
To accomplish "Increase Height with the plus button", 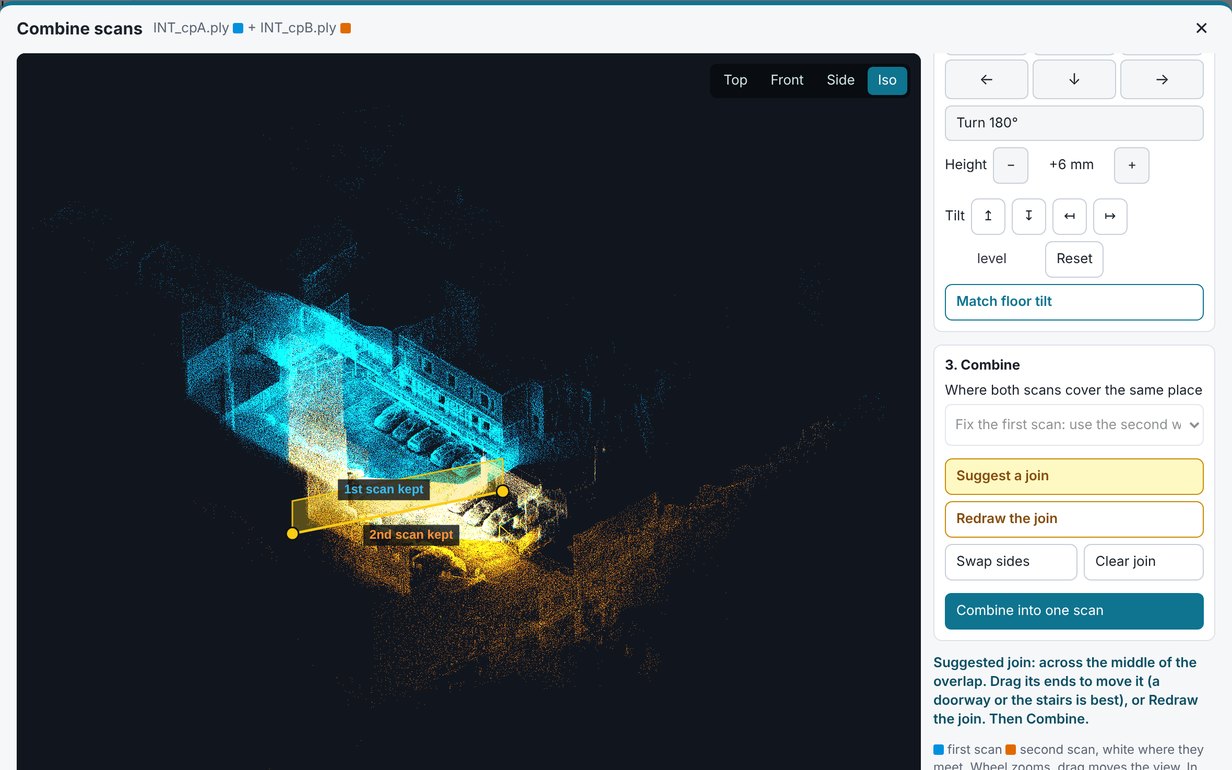I will [1132, 165].
